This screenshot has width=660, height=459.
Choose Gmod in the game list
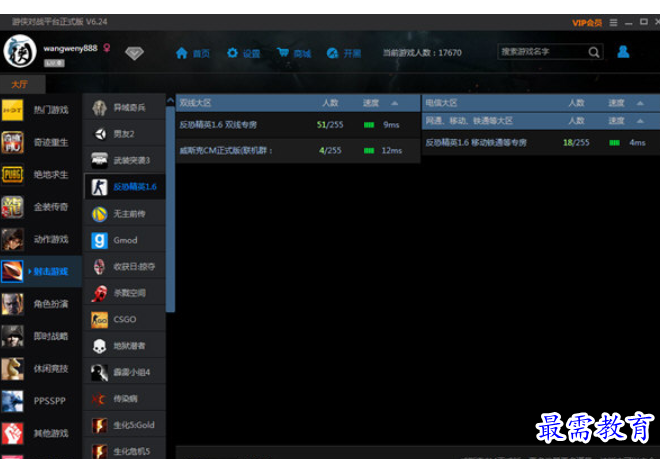click(125, 240)
